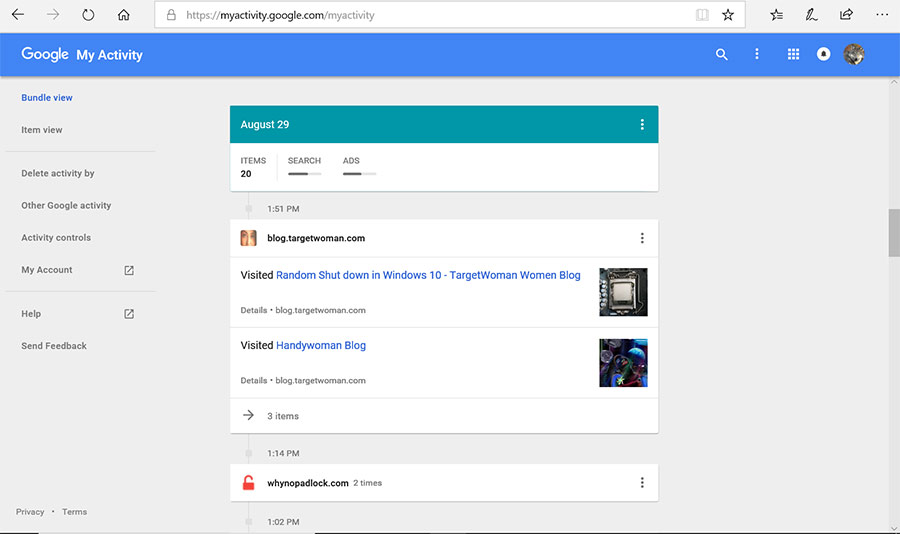Click the 1:51 PM timestamp

click(x=283, y=209)
